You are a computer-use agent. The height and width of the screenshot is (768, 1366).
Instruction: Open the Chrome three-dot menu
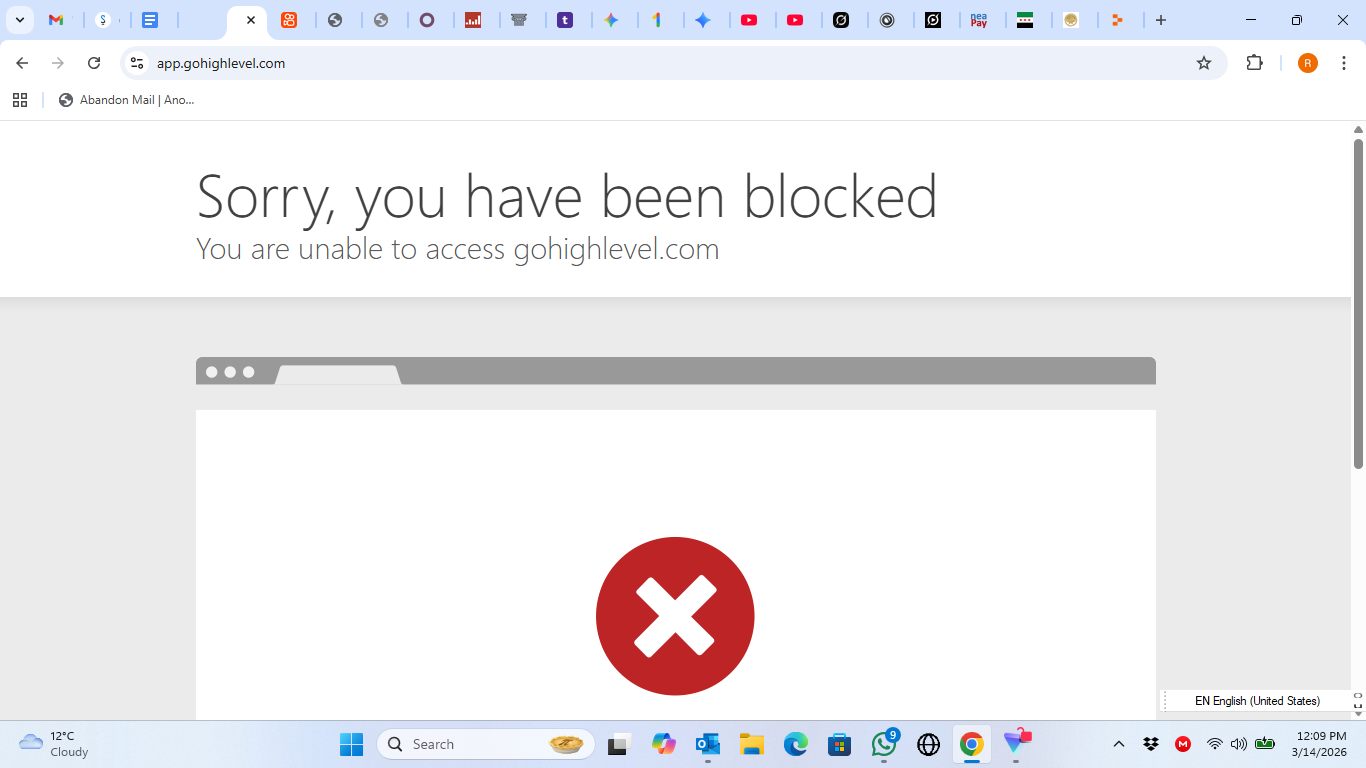[x=1344, y=63]
